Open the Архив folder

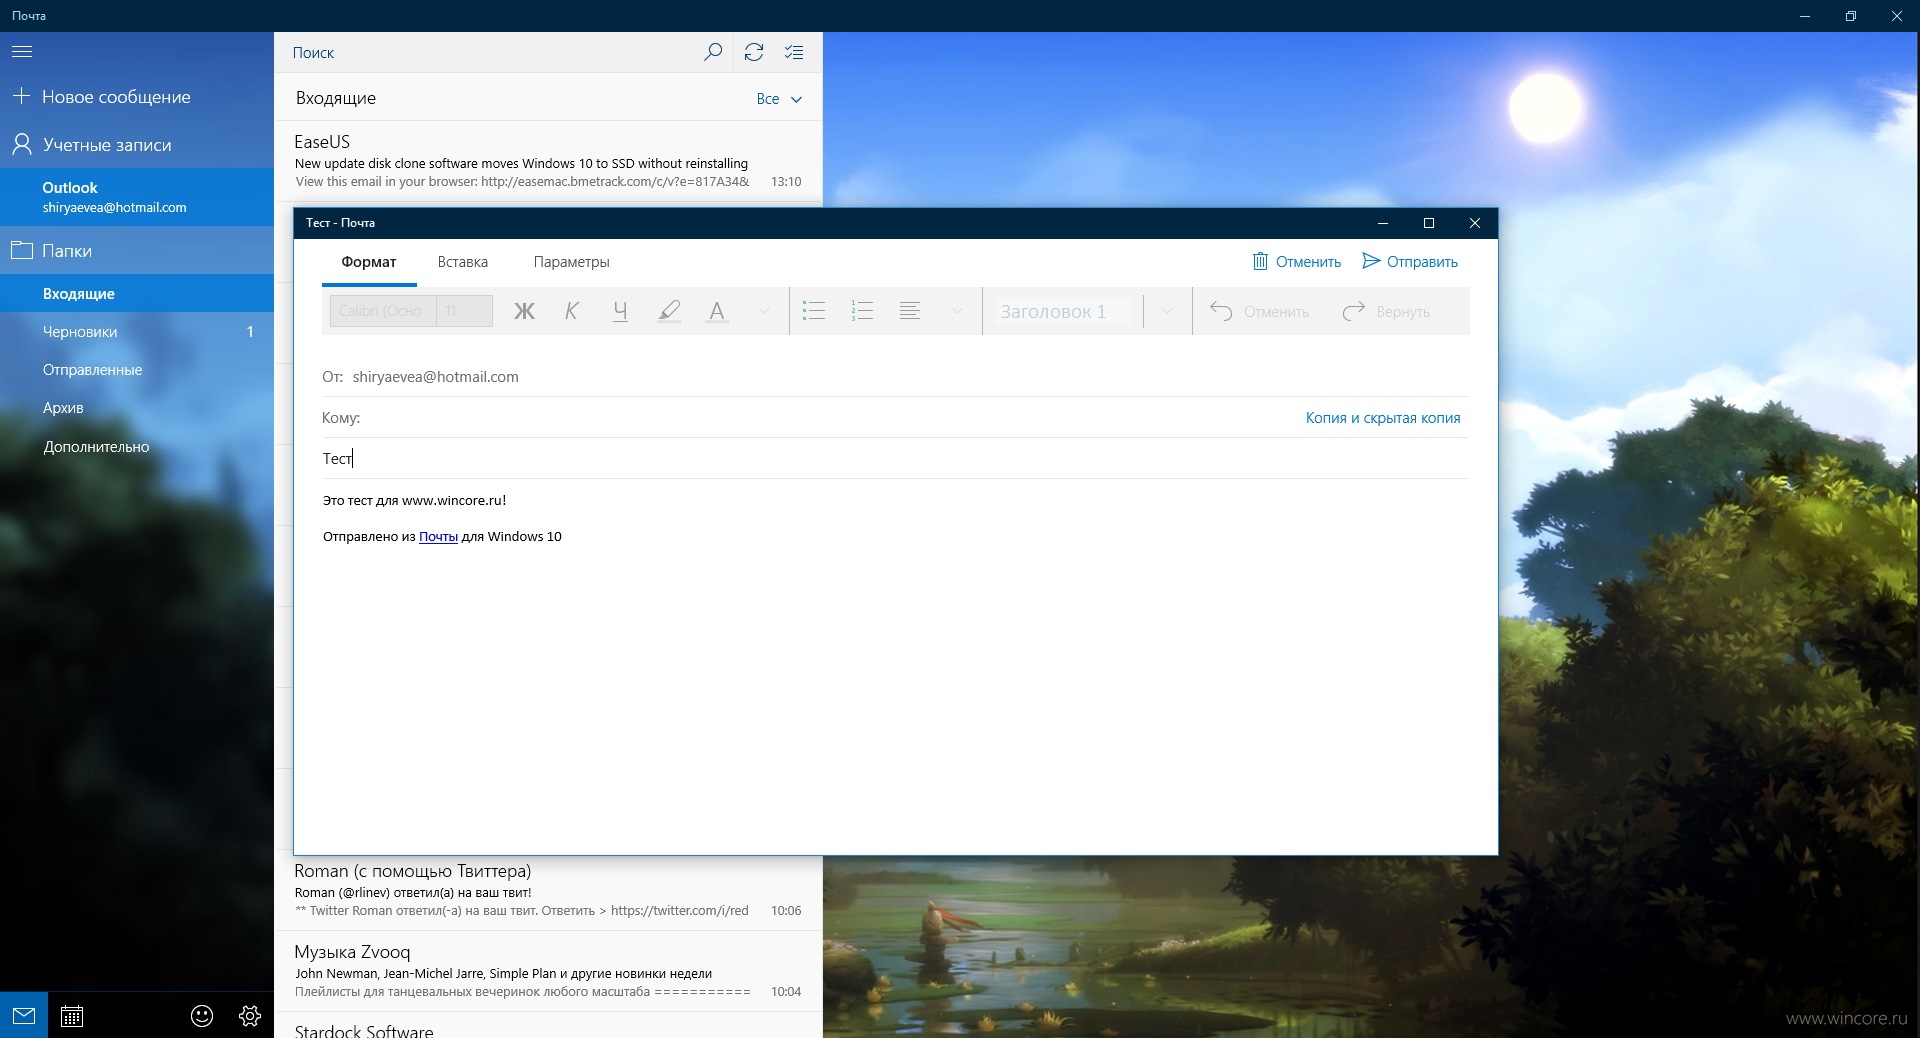pos(137,408)
